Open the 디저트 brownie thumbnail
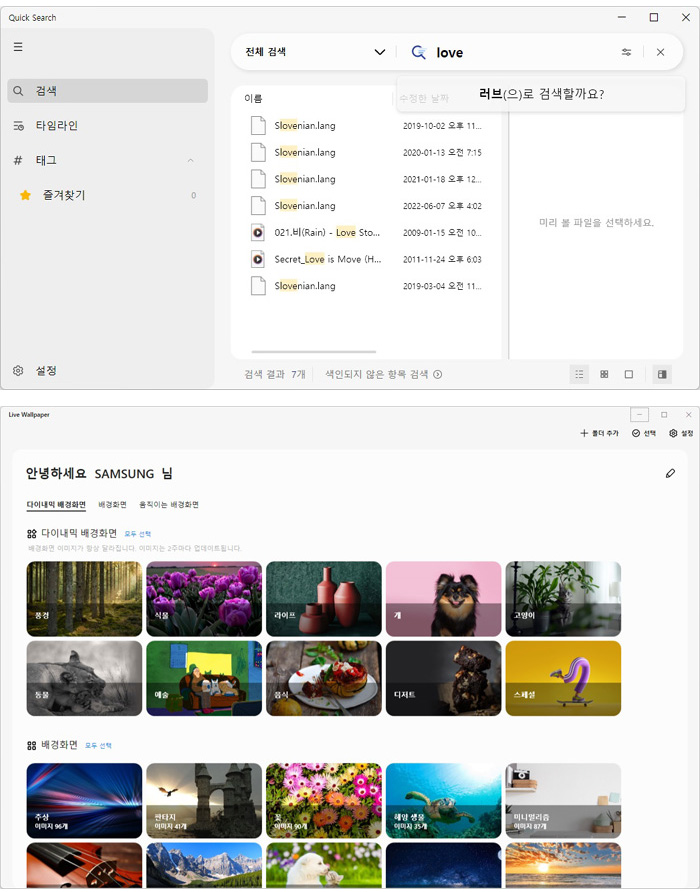This screenshot has height=892, width=700. click(x=443, y=678)
